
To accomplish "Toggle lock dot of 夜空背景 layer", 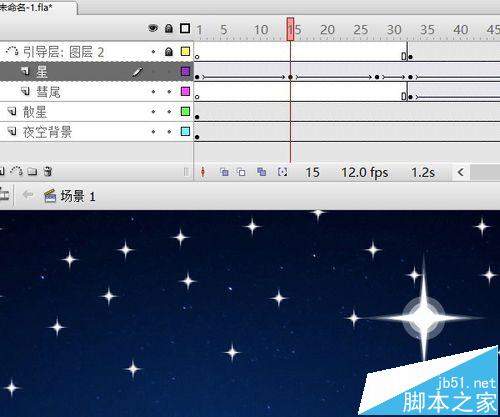I will coord(169,132).
